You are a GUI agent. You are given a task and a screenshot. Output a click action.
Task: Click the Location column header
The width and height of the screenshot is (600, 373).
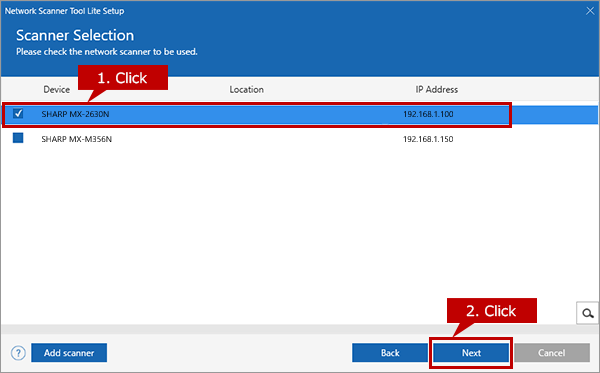coord(246,90)
